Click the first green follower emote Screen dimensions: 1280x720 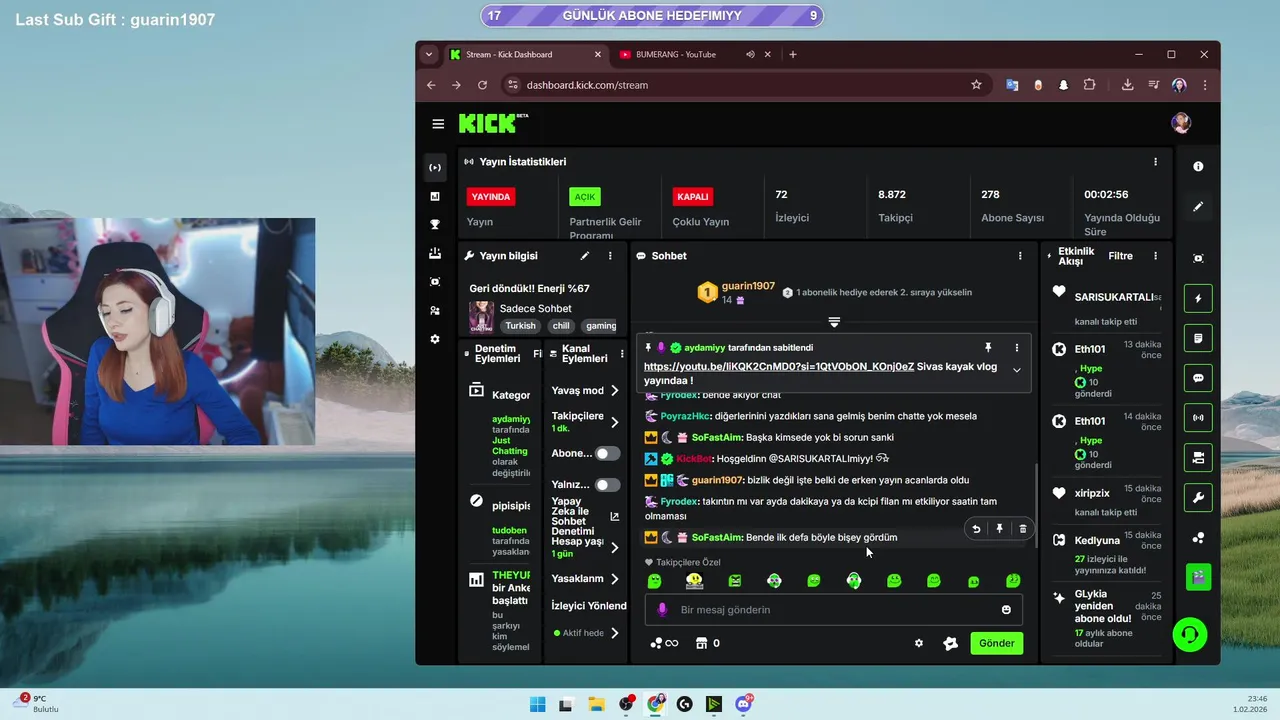point(654,581)
